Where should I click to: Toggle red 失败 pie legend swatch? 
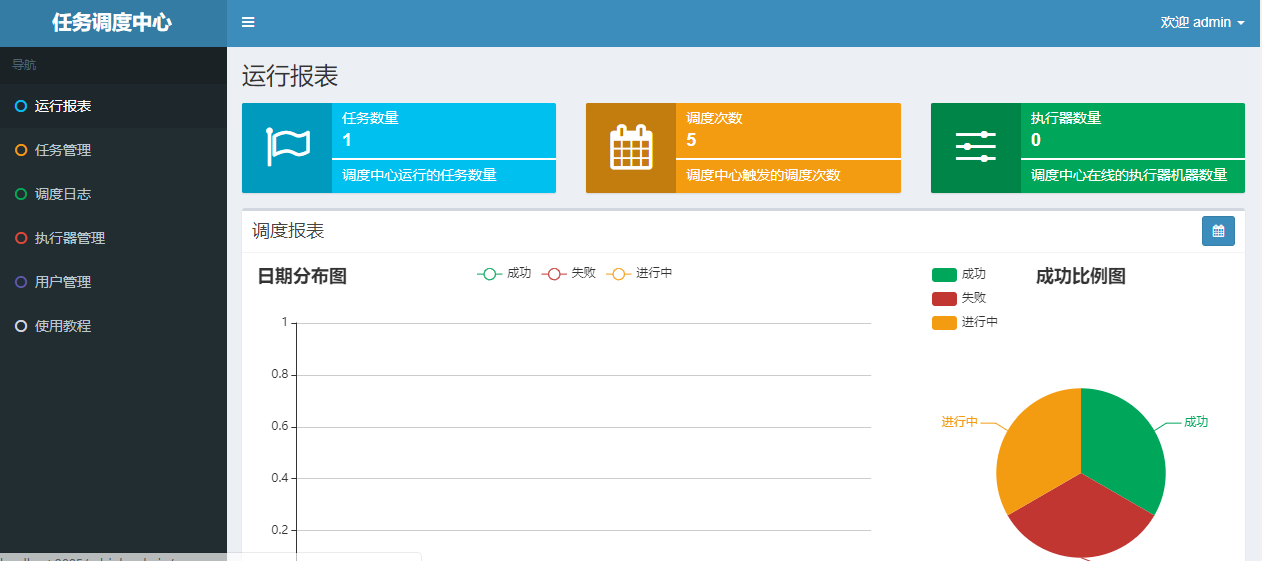(x=944, y=298)
